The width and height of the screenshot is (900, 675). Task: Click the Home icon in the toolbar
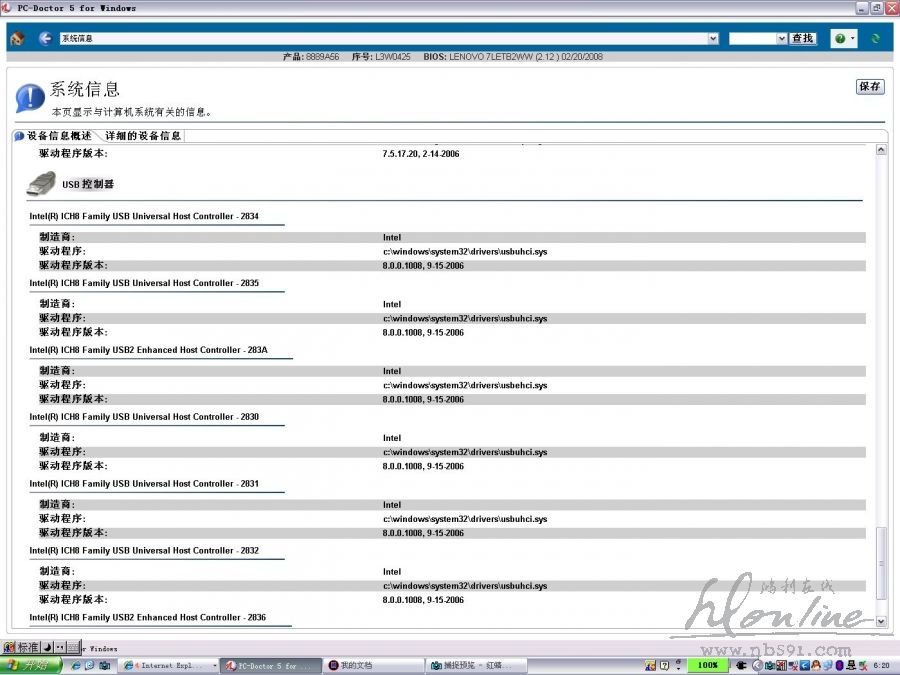pyautogui.click(x=17, y=39)
